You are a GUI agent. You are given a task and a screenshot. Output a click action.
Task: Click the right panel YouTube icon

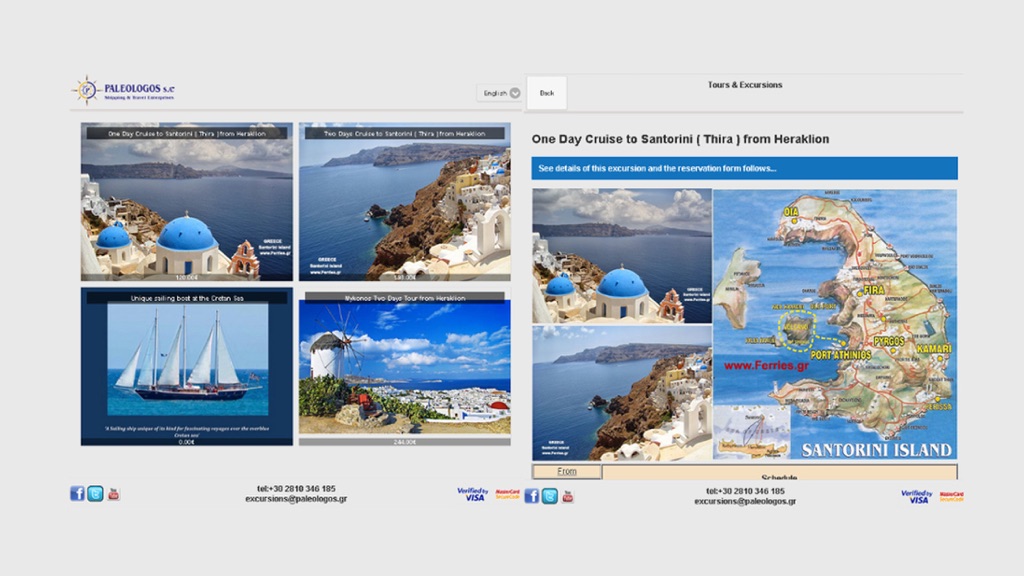pyautogui.click(x=568, y=496)
